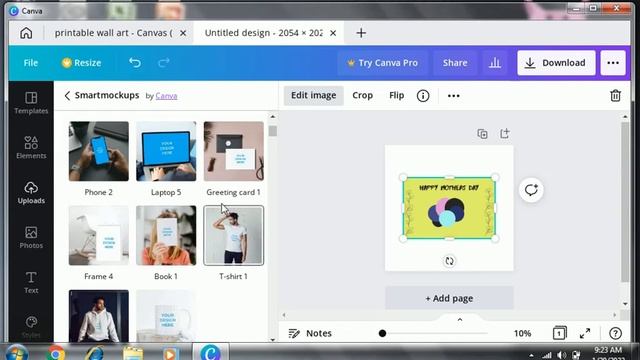Select the Greeting card 1 mockup

coord(233,151)
